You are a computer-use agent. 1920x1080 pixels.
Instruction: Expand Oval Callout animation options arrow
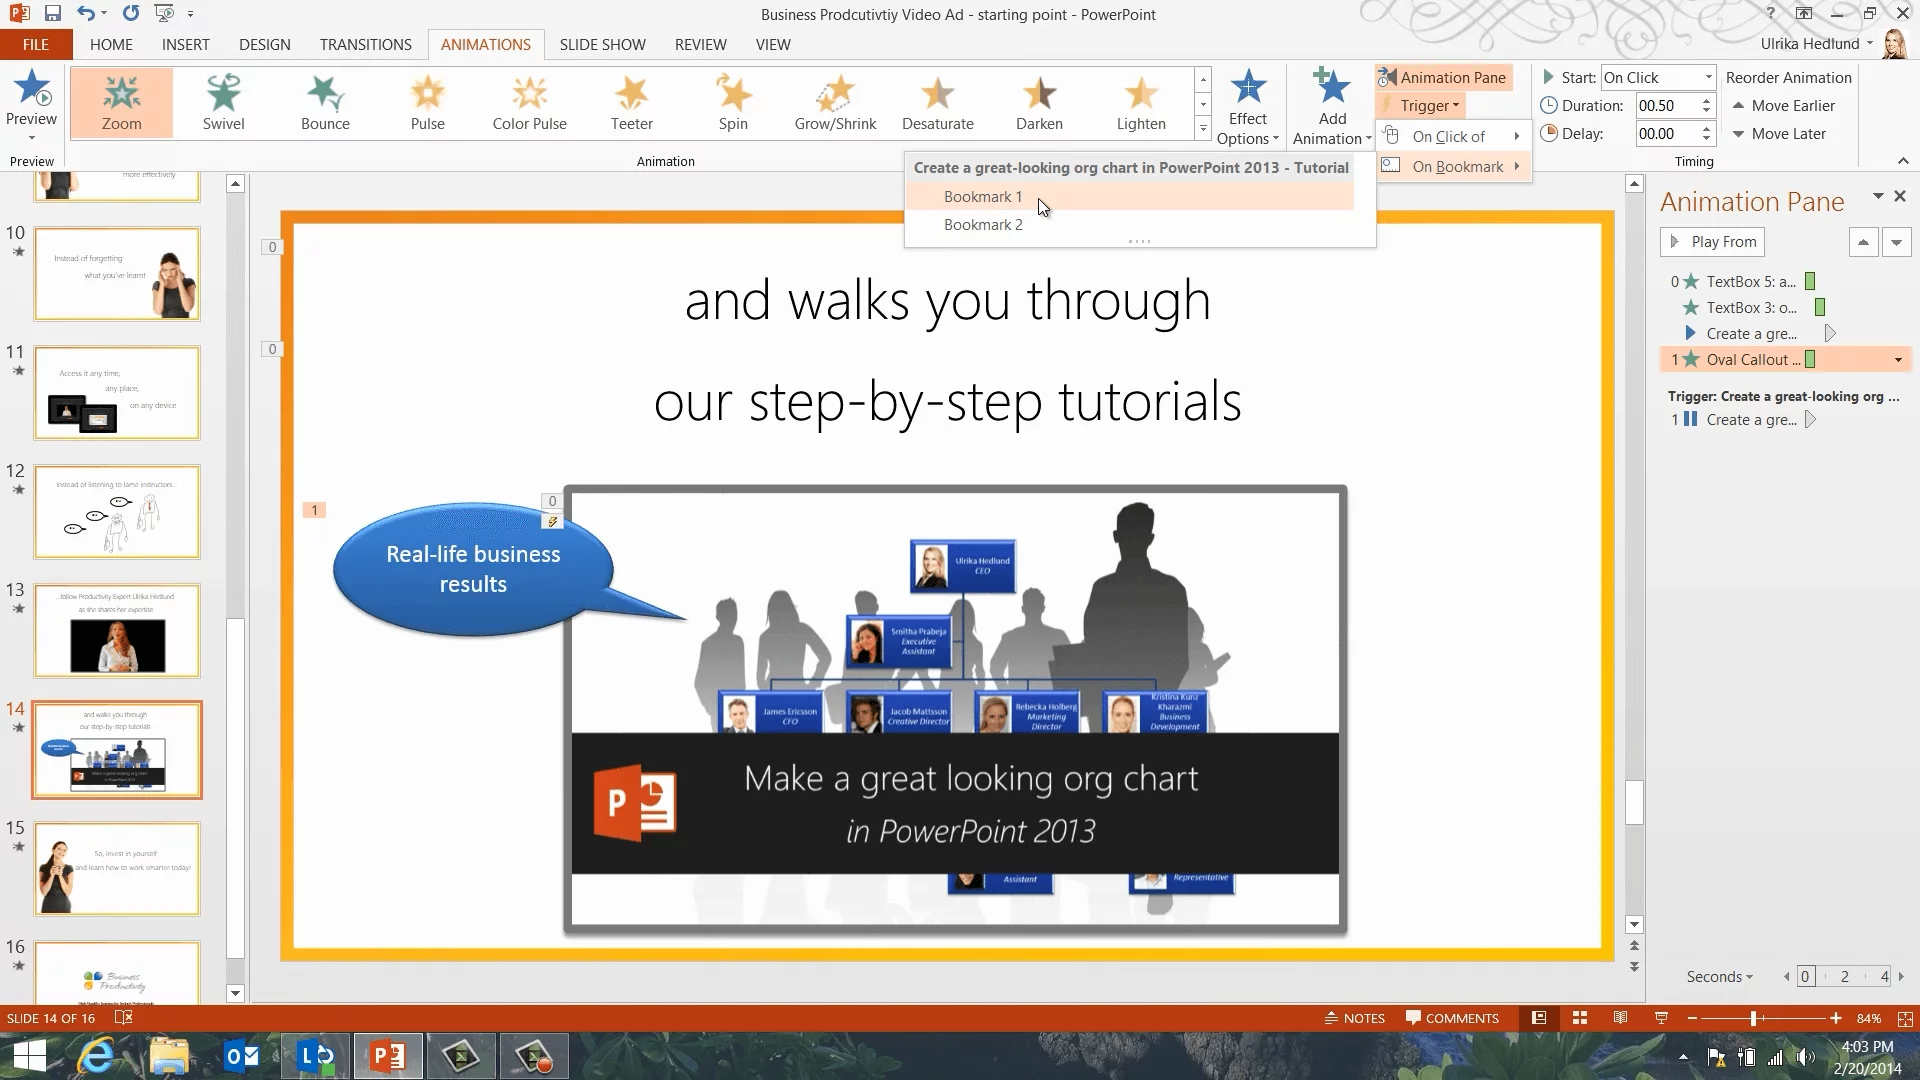(x=1898, y=360)
